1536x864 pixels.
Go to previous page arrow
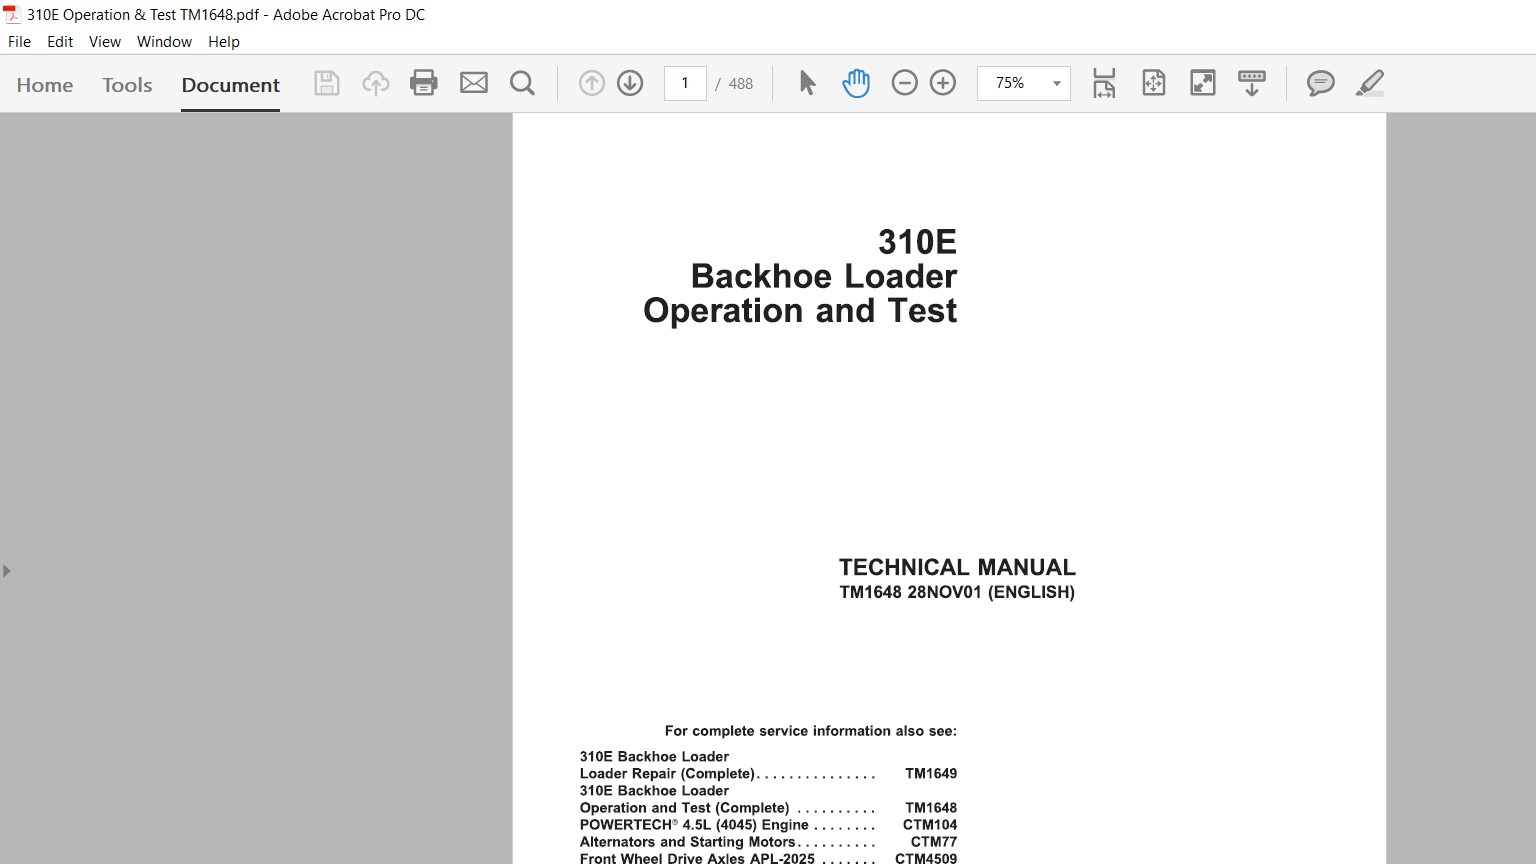[592, 83]
